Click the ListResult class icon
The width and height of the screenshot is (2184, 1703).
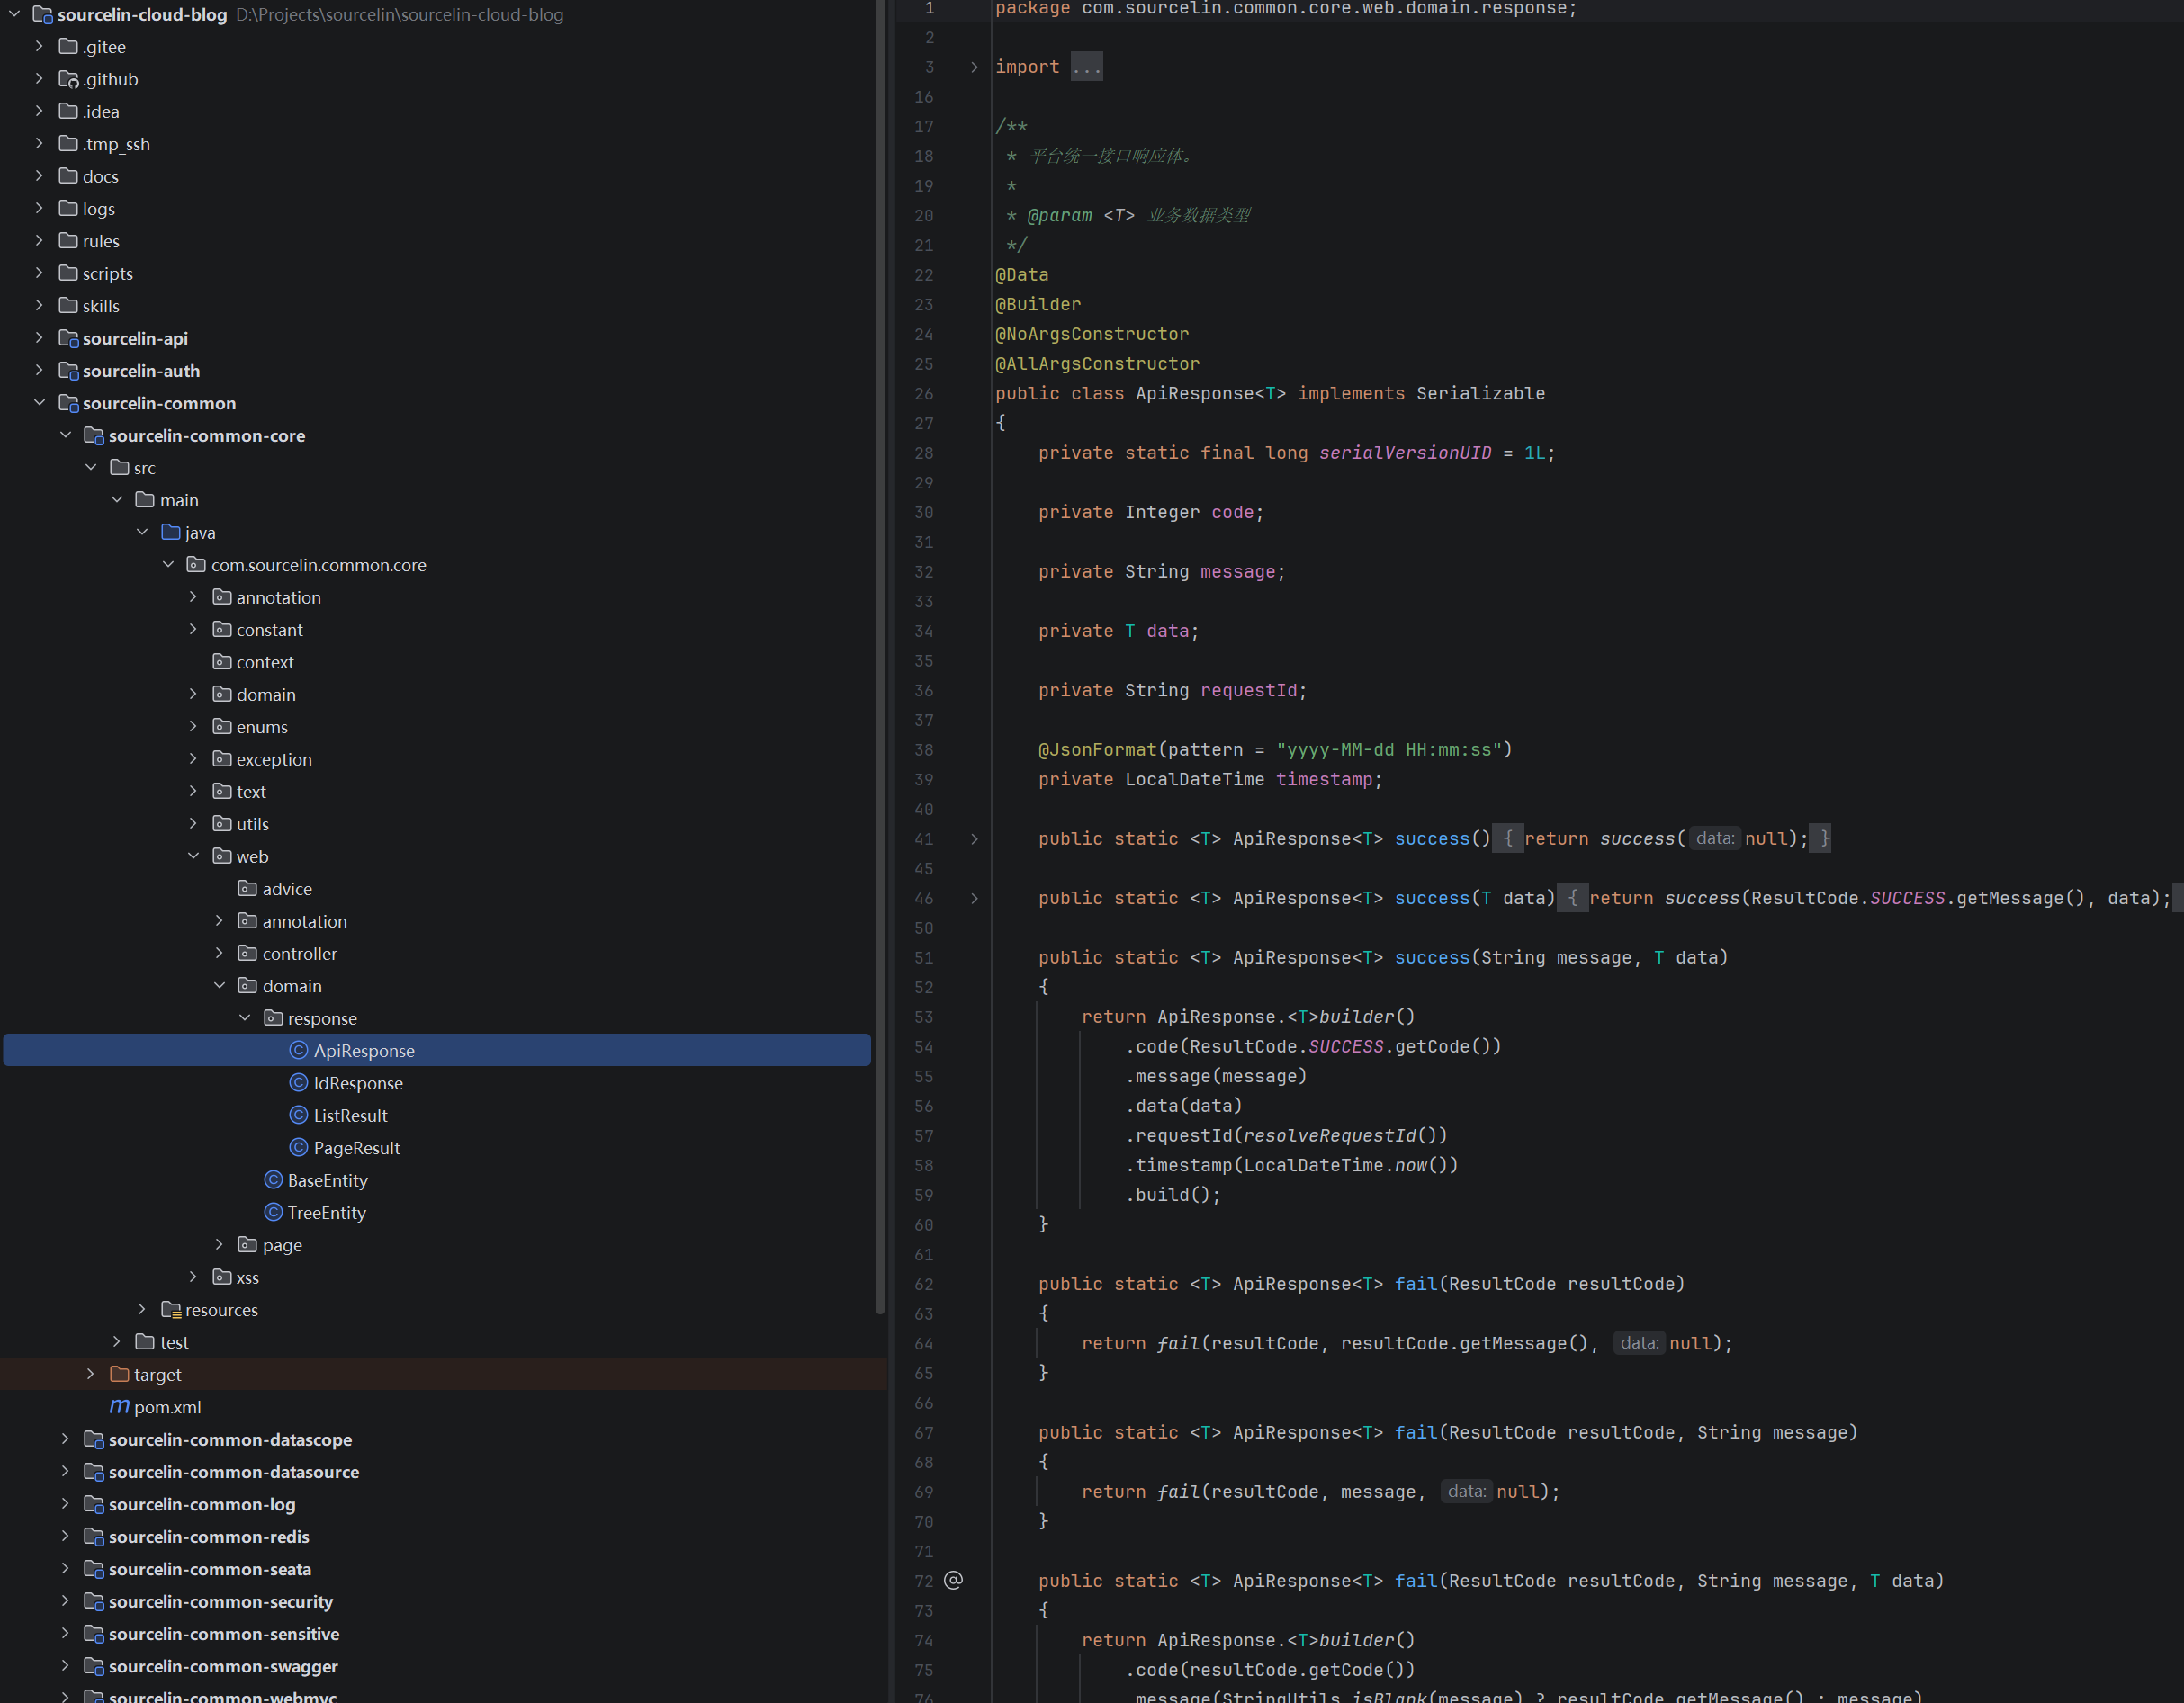pyautogui.click(x=298, y=1115)
